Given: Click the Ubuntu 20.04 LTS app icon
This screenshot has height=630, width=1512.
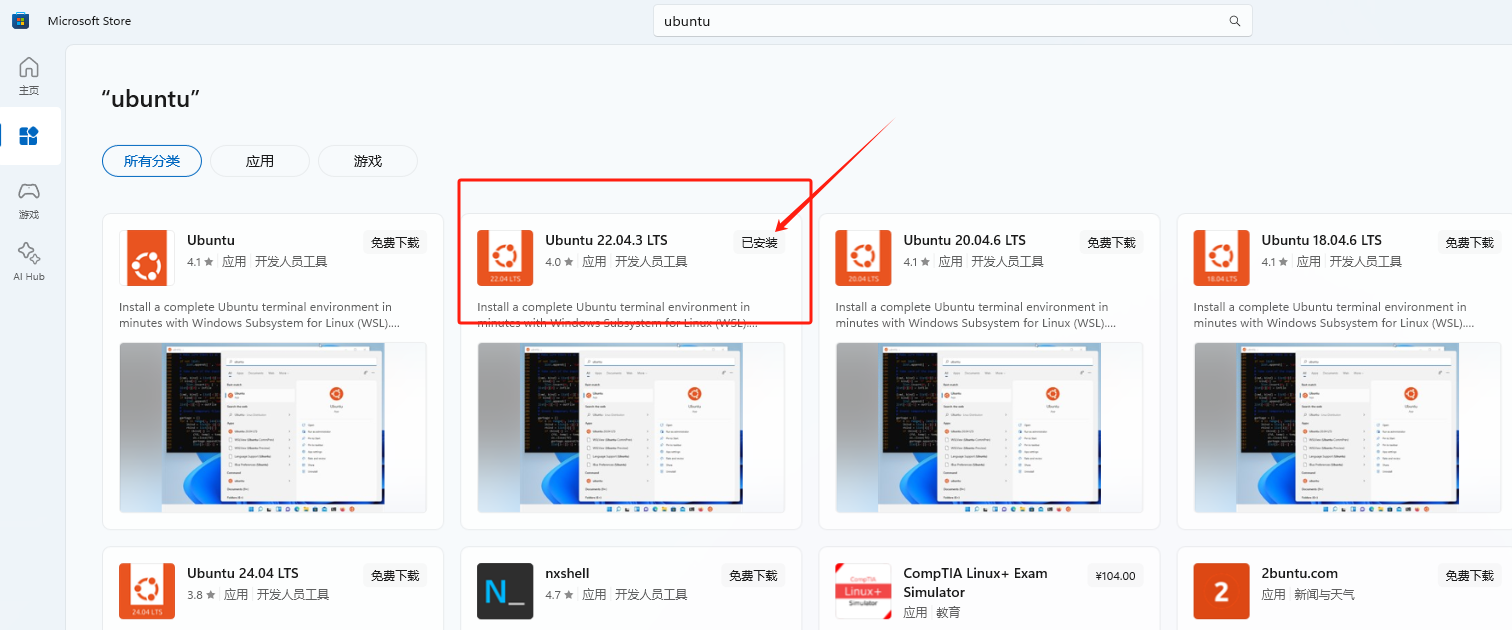Looking at the screenshot, I should pos(863,258).
